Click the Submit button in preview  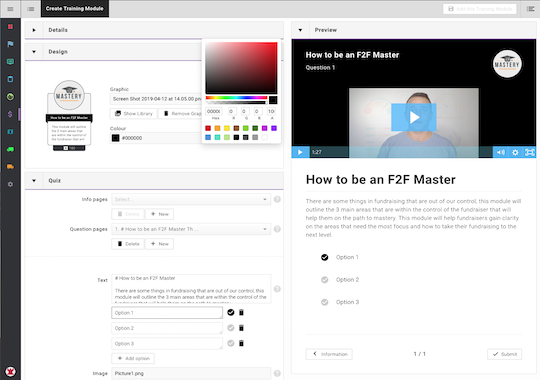click(x=505, y=354)
